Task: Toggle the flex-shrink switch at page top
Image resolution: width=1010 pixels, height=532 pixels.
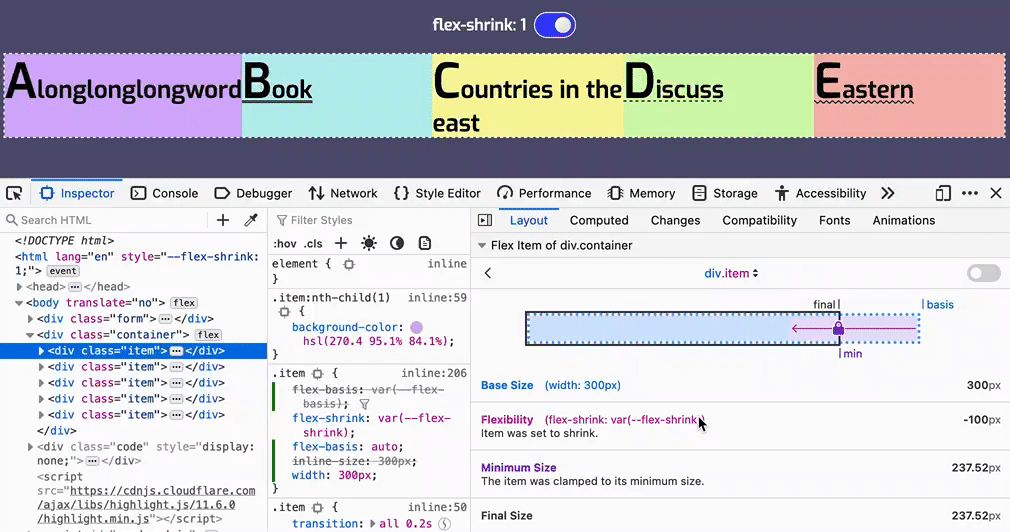Action: [555, 25]
